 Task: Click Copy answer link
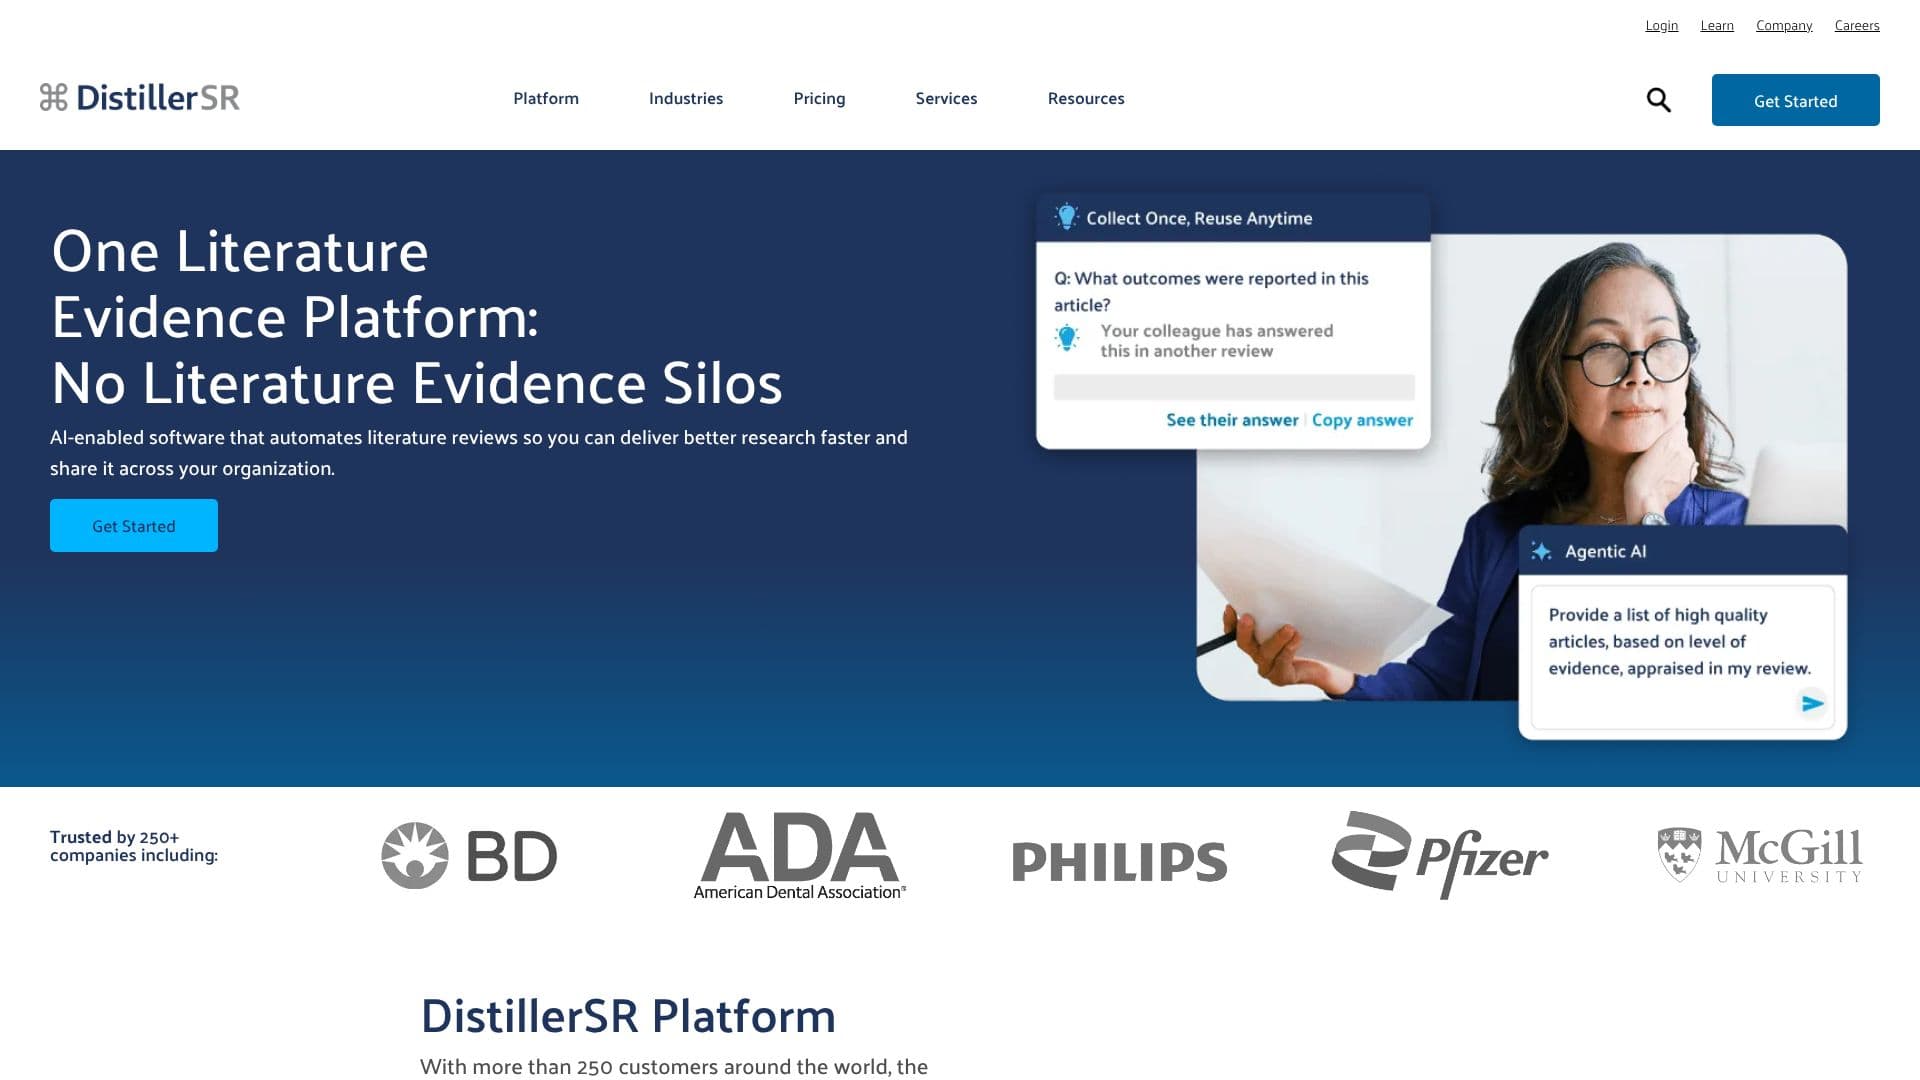coord(1362,420)
